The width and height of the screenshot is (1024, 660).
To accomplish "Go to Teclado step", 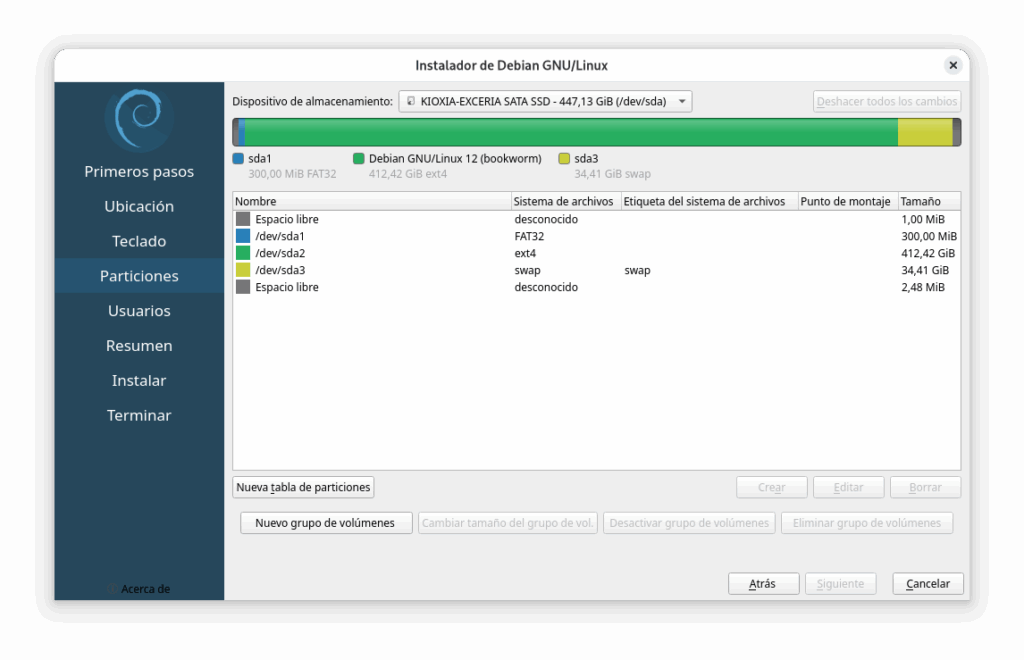I will coord(139,242).
